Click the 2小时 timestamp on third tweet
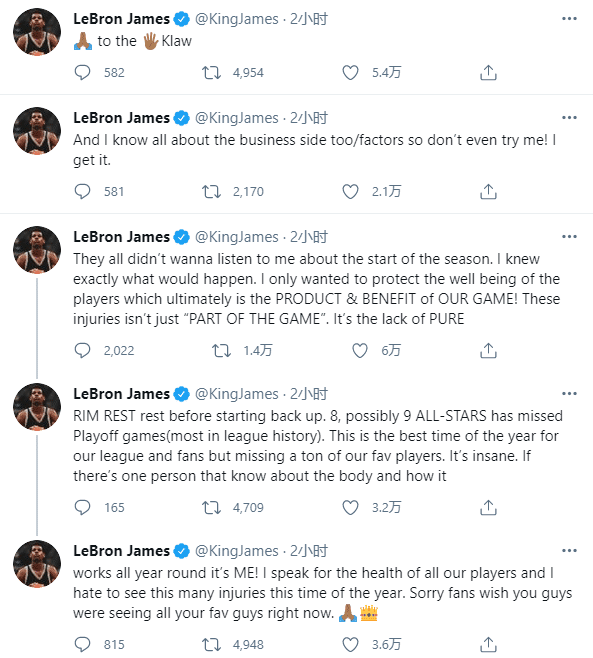Viewport: 593px width, 658px height. click(309, 237)
